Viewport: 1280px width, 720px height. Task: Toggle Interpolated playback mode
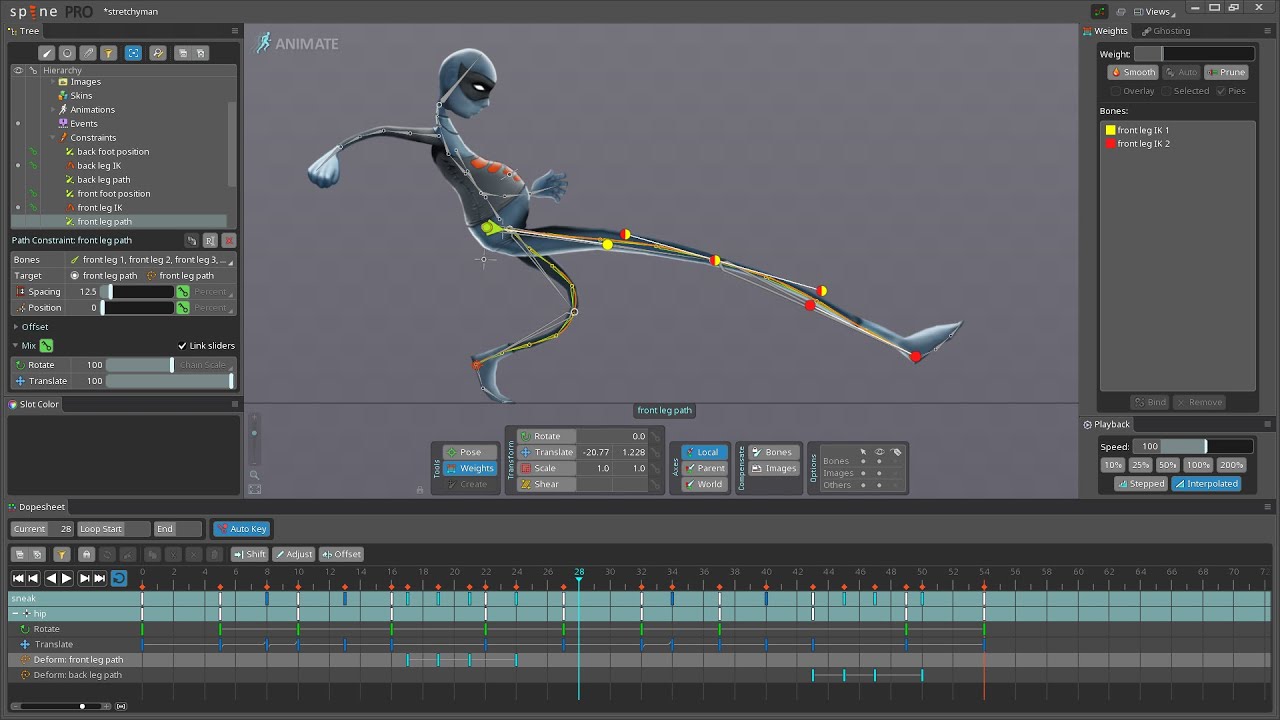coord(1207,484)
